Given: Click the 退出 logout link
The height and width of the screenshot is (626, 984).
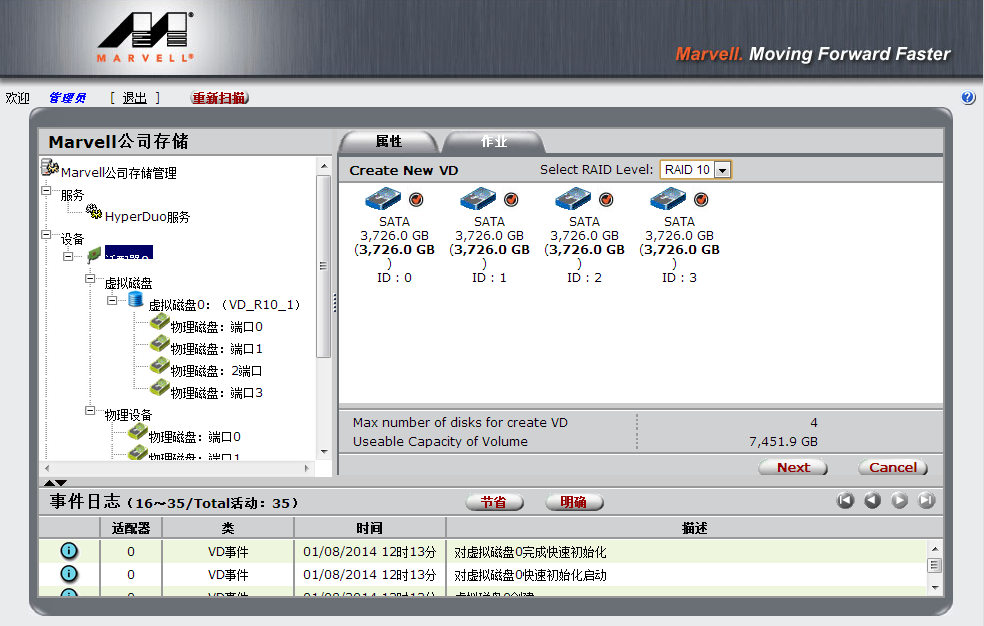Looking at the screenshot, I should 134,98.
